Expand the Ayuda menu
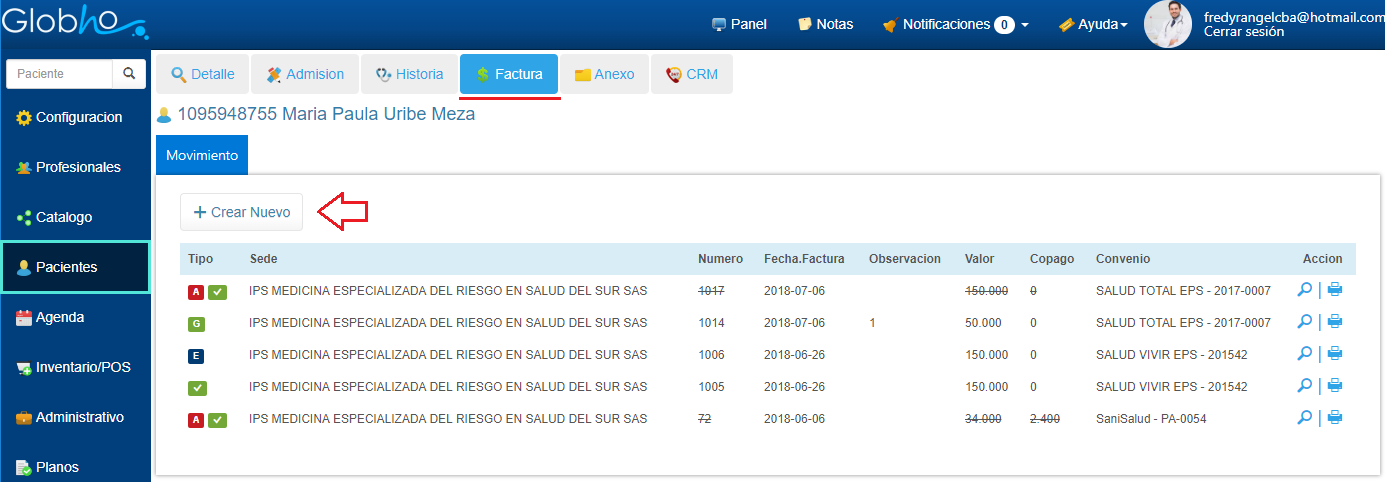The width and height of the screenshot is (1385, 482). (x=1092, y=24)
